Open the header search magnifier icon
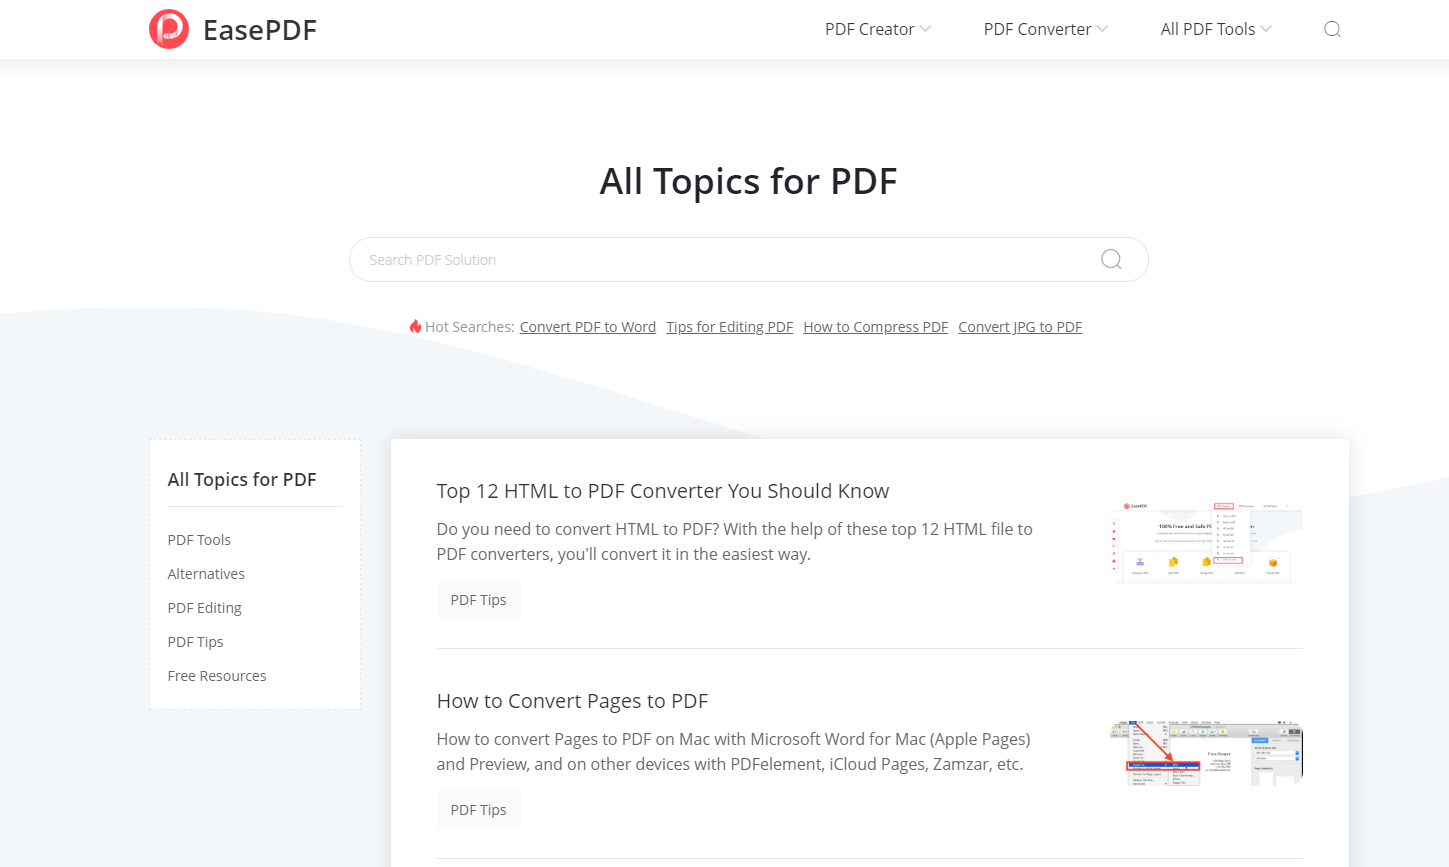Screen dimensions: 1449x867 [x=1332, y=29]
